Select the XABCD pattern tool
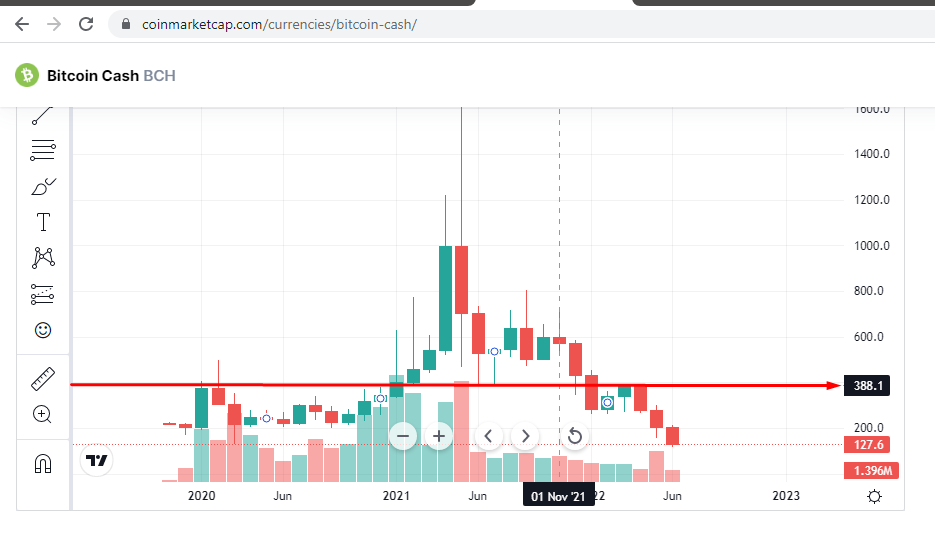 point(43,258)
